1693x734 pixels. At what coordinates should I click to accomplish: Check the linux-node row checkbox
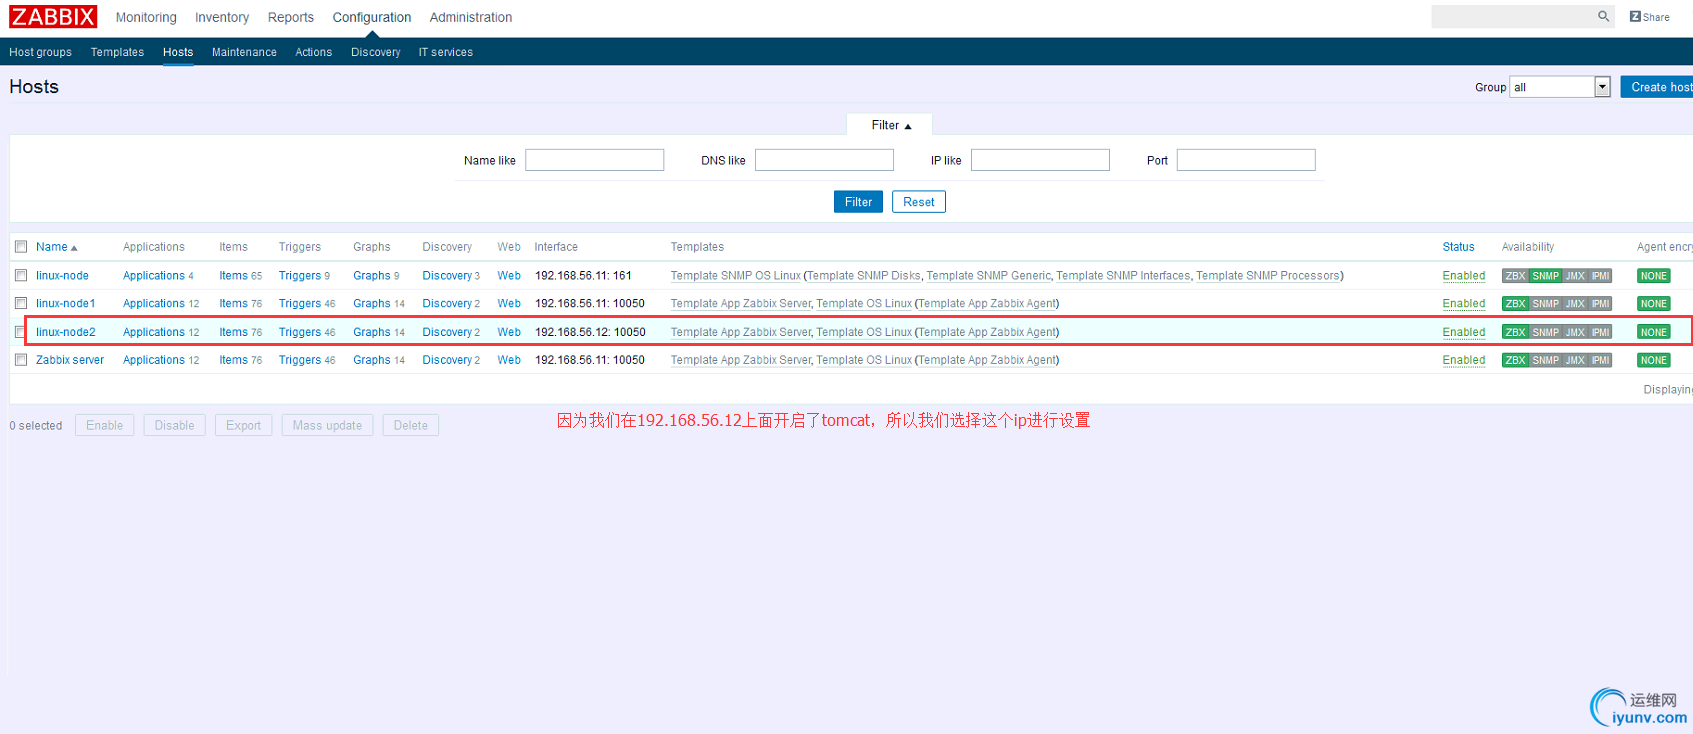(x=21, y=275)
